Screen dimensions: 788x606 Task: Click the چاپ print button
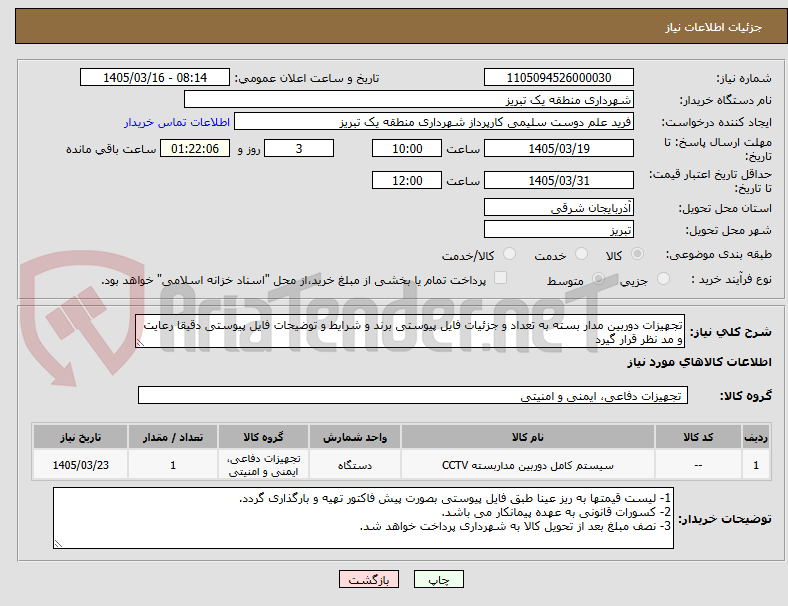click(439, 579)
